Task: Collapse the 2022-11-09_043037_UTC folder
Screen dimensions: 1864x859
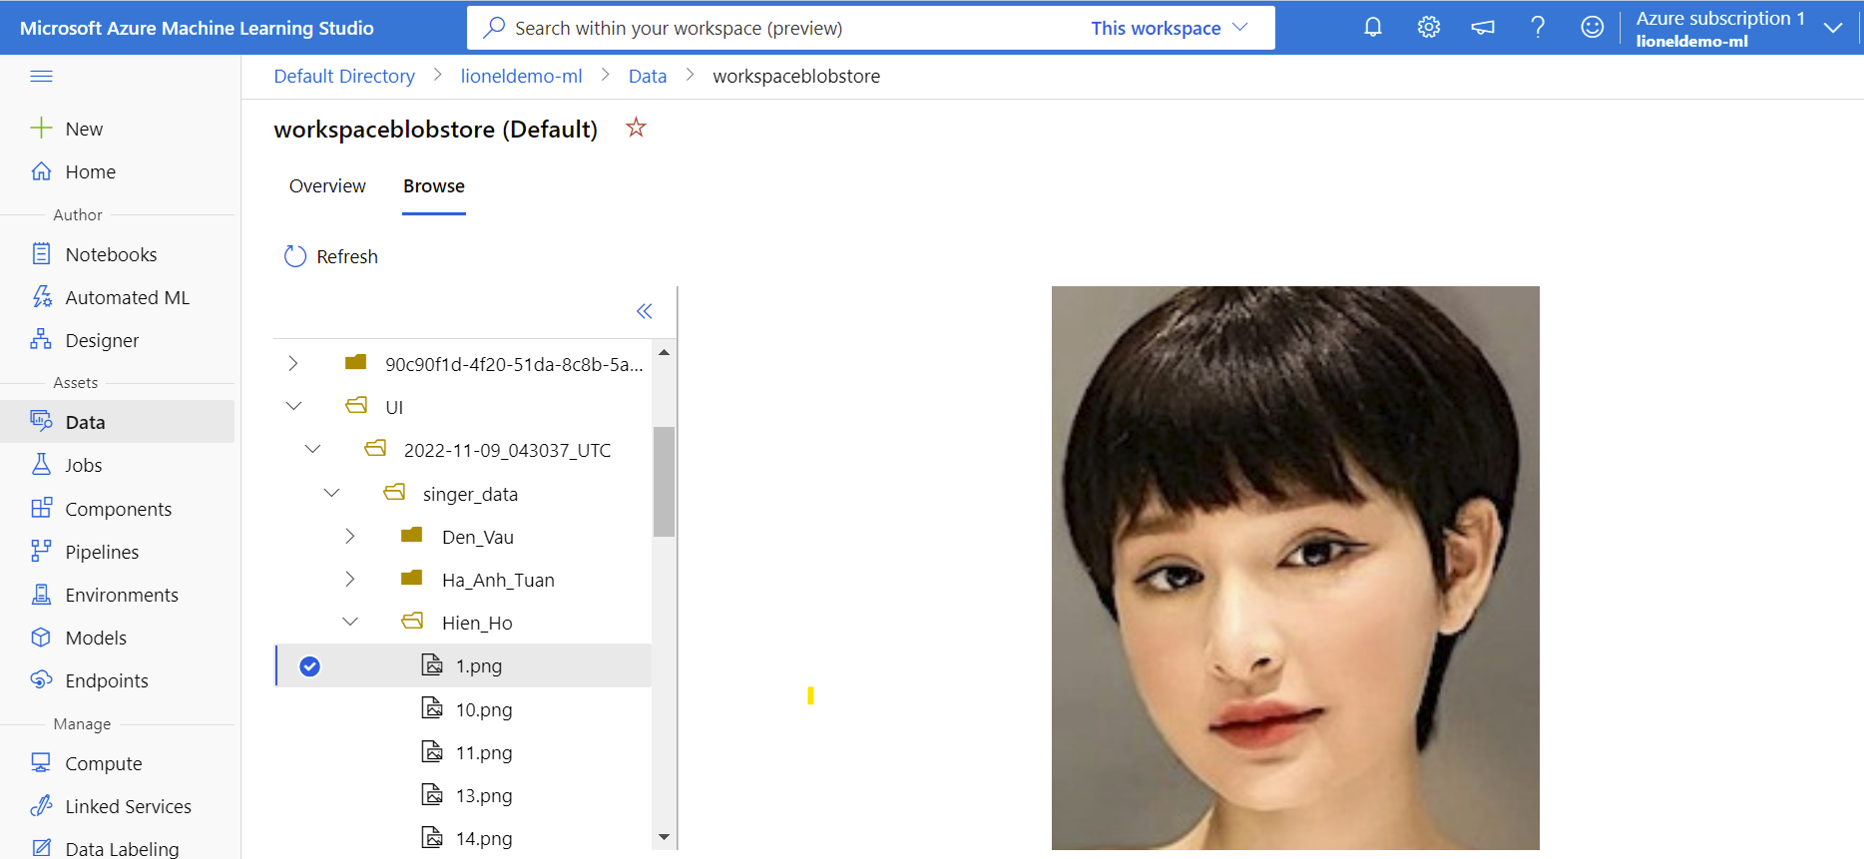Action: (312, 449)
